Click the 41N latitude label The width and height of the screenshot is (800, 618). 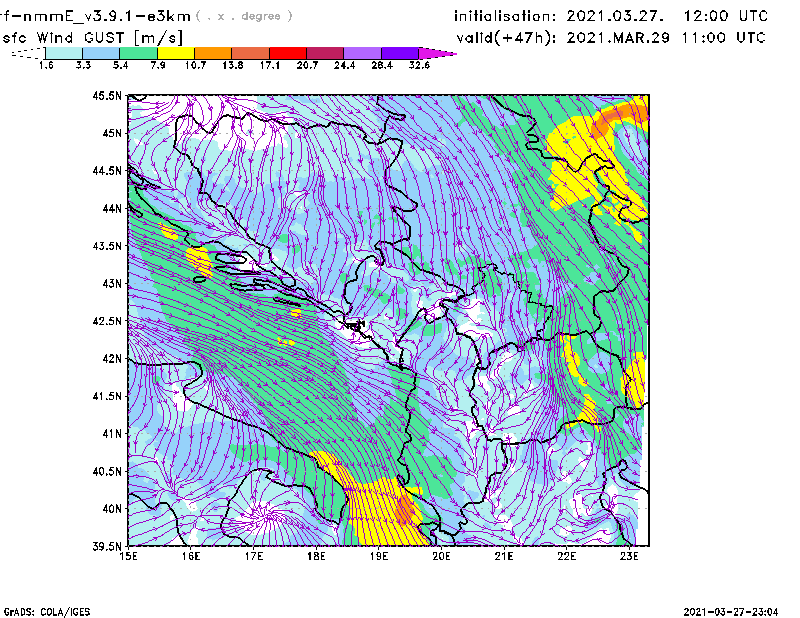point(112,434)
